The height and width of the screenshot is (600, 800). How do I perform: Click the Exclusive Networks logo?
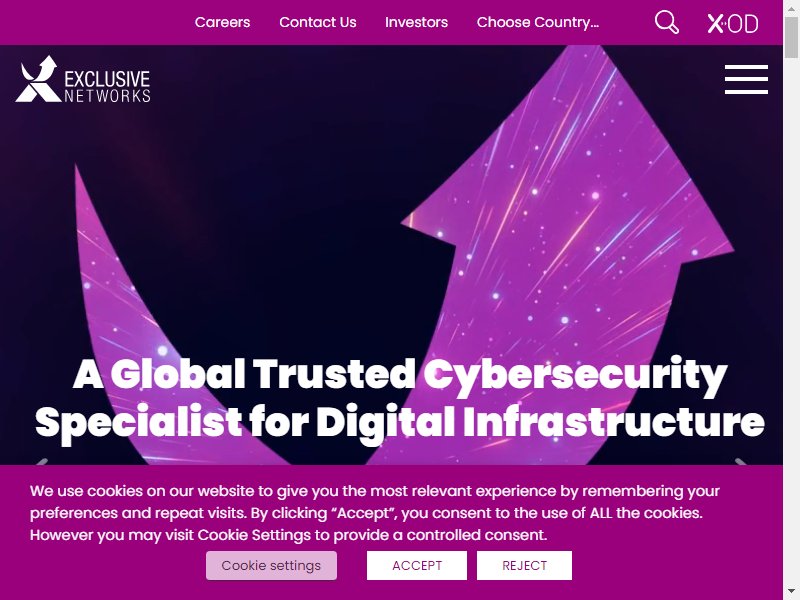[83, 79]
